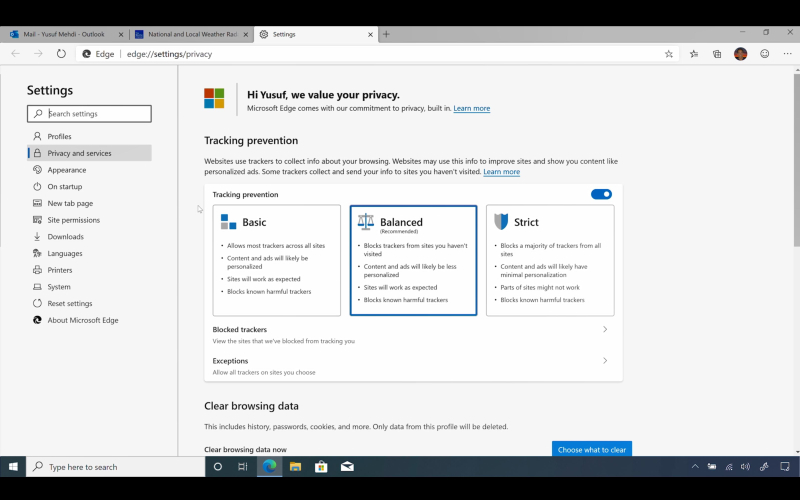Click the browser forward arrow
The height and width of the screenshot is (500, 800).
coord(38,54)
